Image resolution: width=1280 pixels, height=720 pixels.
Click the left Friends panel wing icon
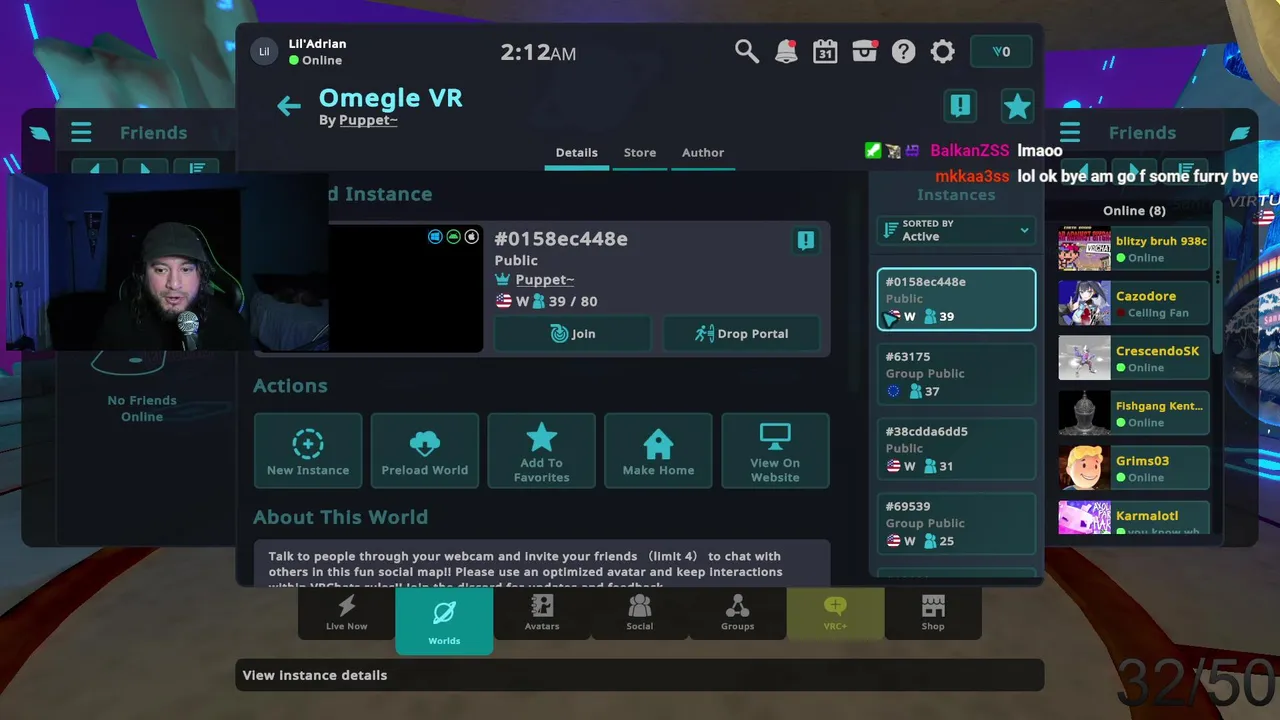(40, 133)
